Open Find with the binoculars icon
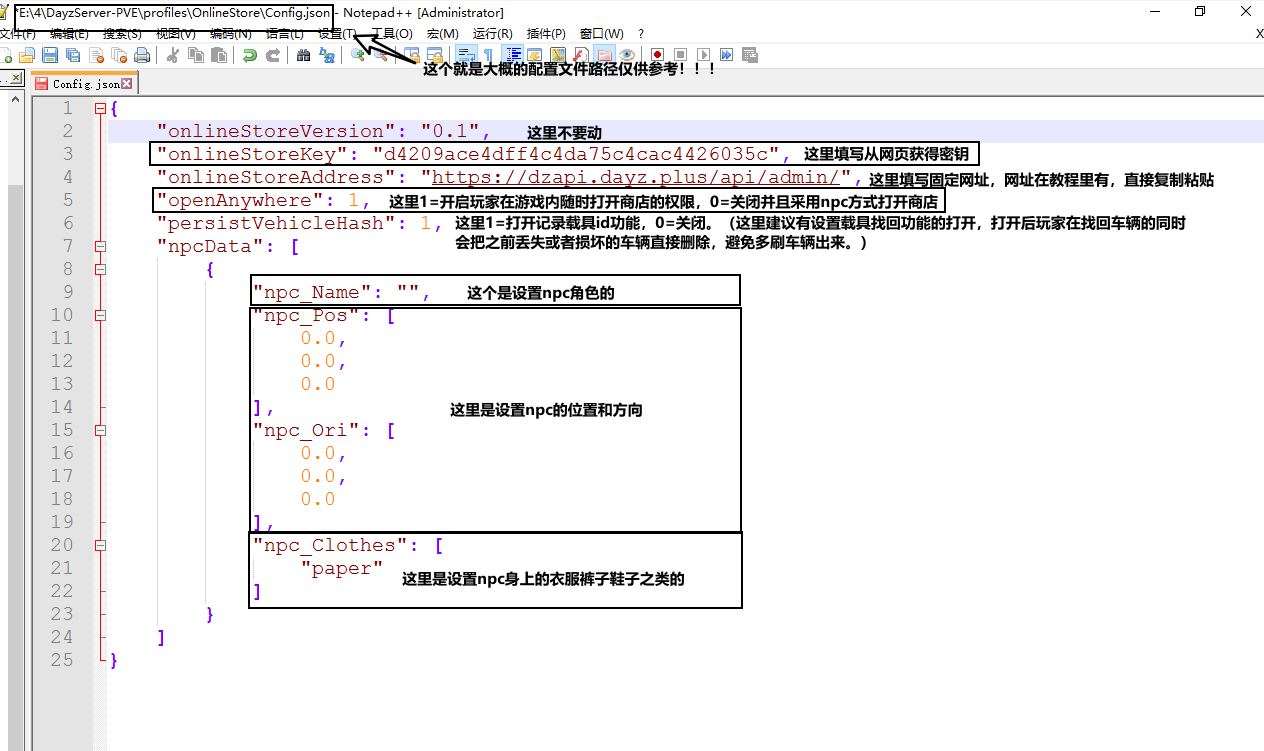This screenshot has width=1264, height=751. (303, 55)
